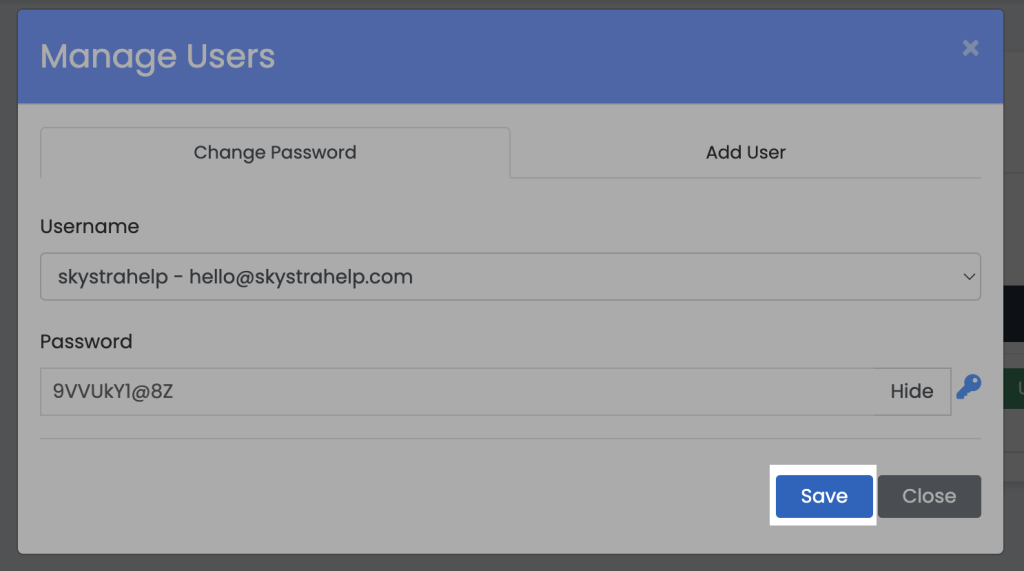Save the new password
Screen dimensions: 1024x571
pos(824,496)
